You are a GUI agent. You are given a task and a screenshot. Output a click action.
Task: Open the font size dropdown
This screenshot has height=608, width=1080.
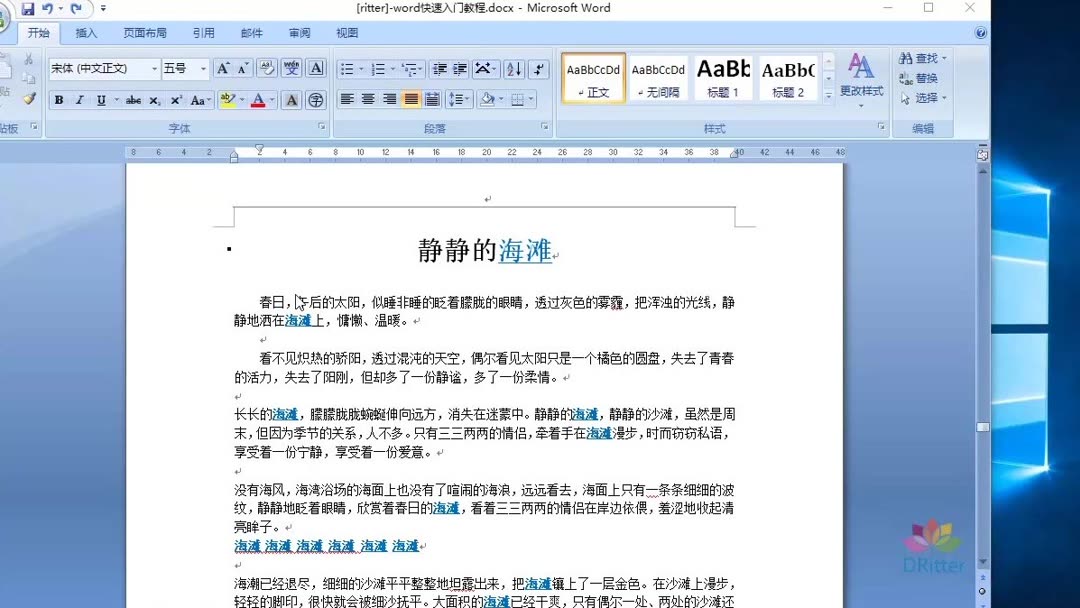(201, 68)
